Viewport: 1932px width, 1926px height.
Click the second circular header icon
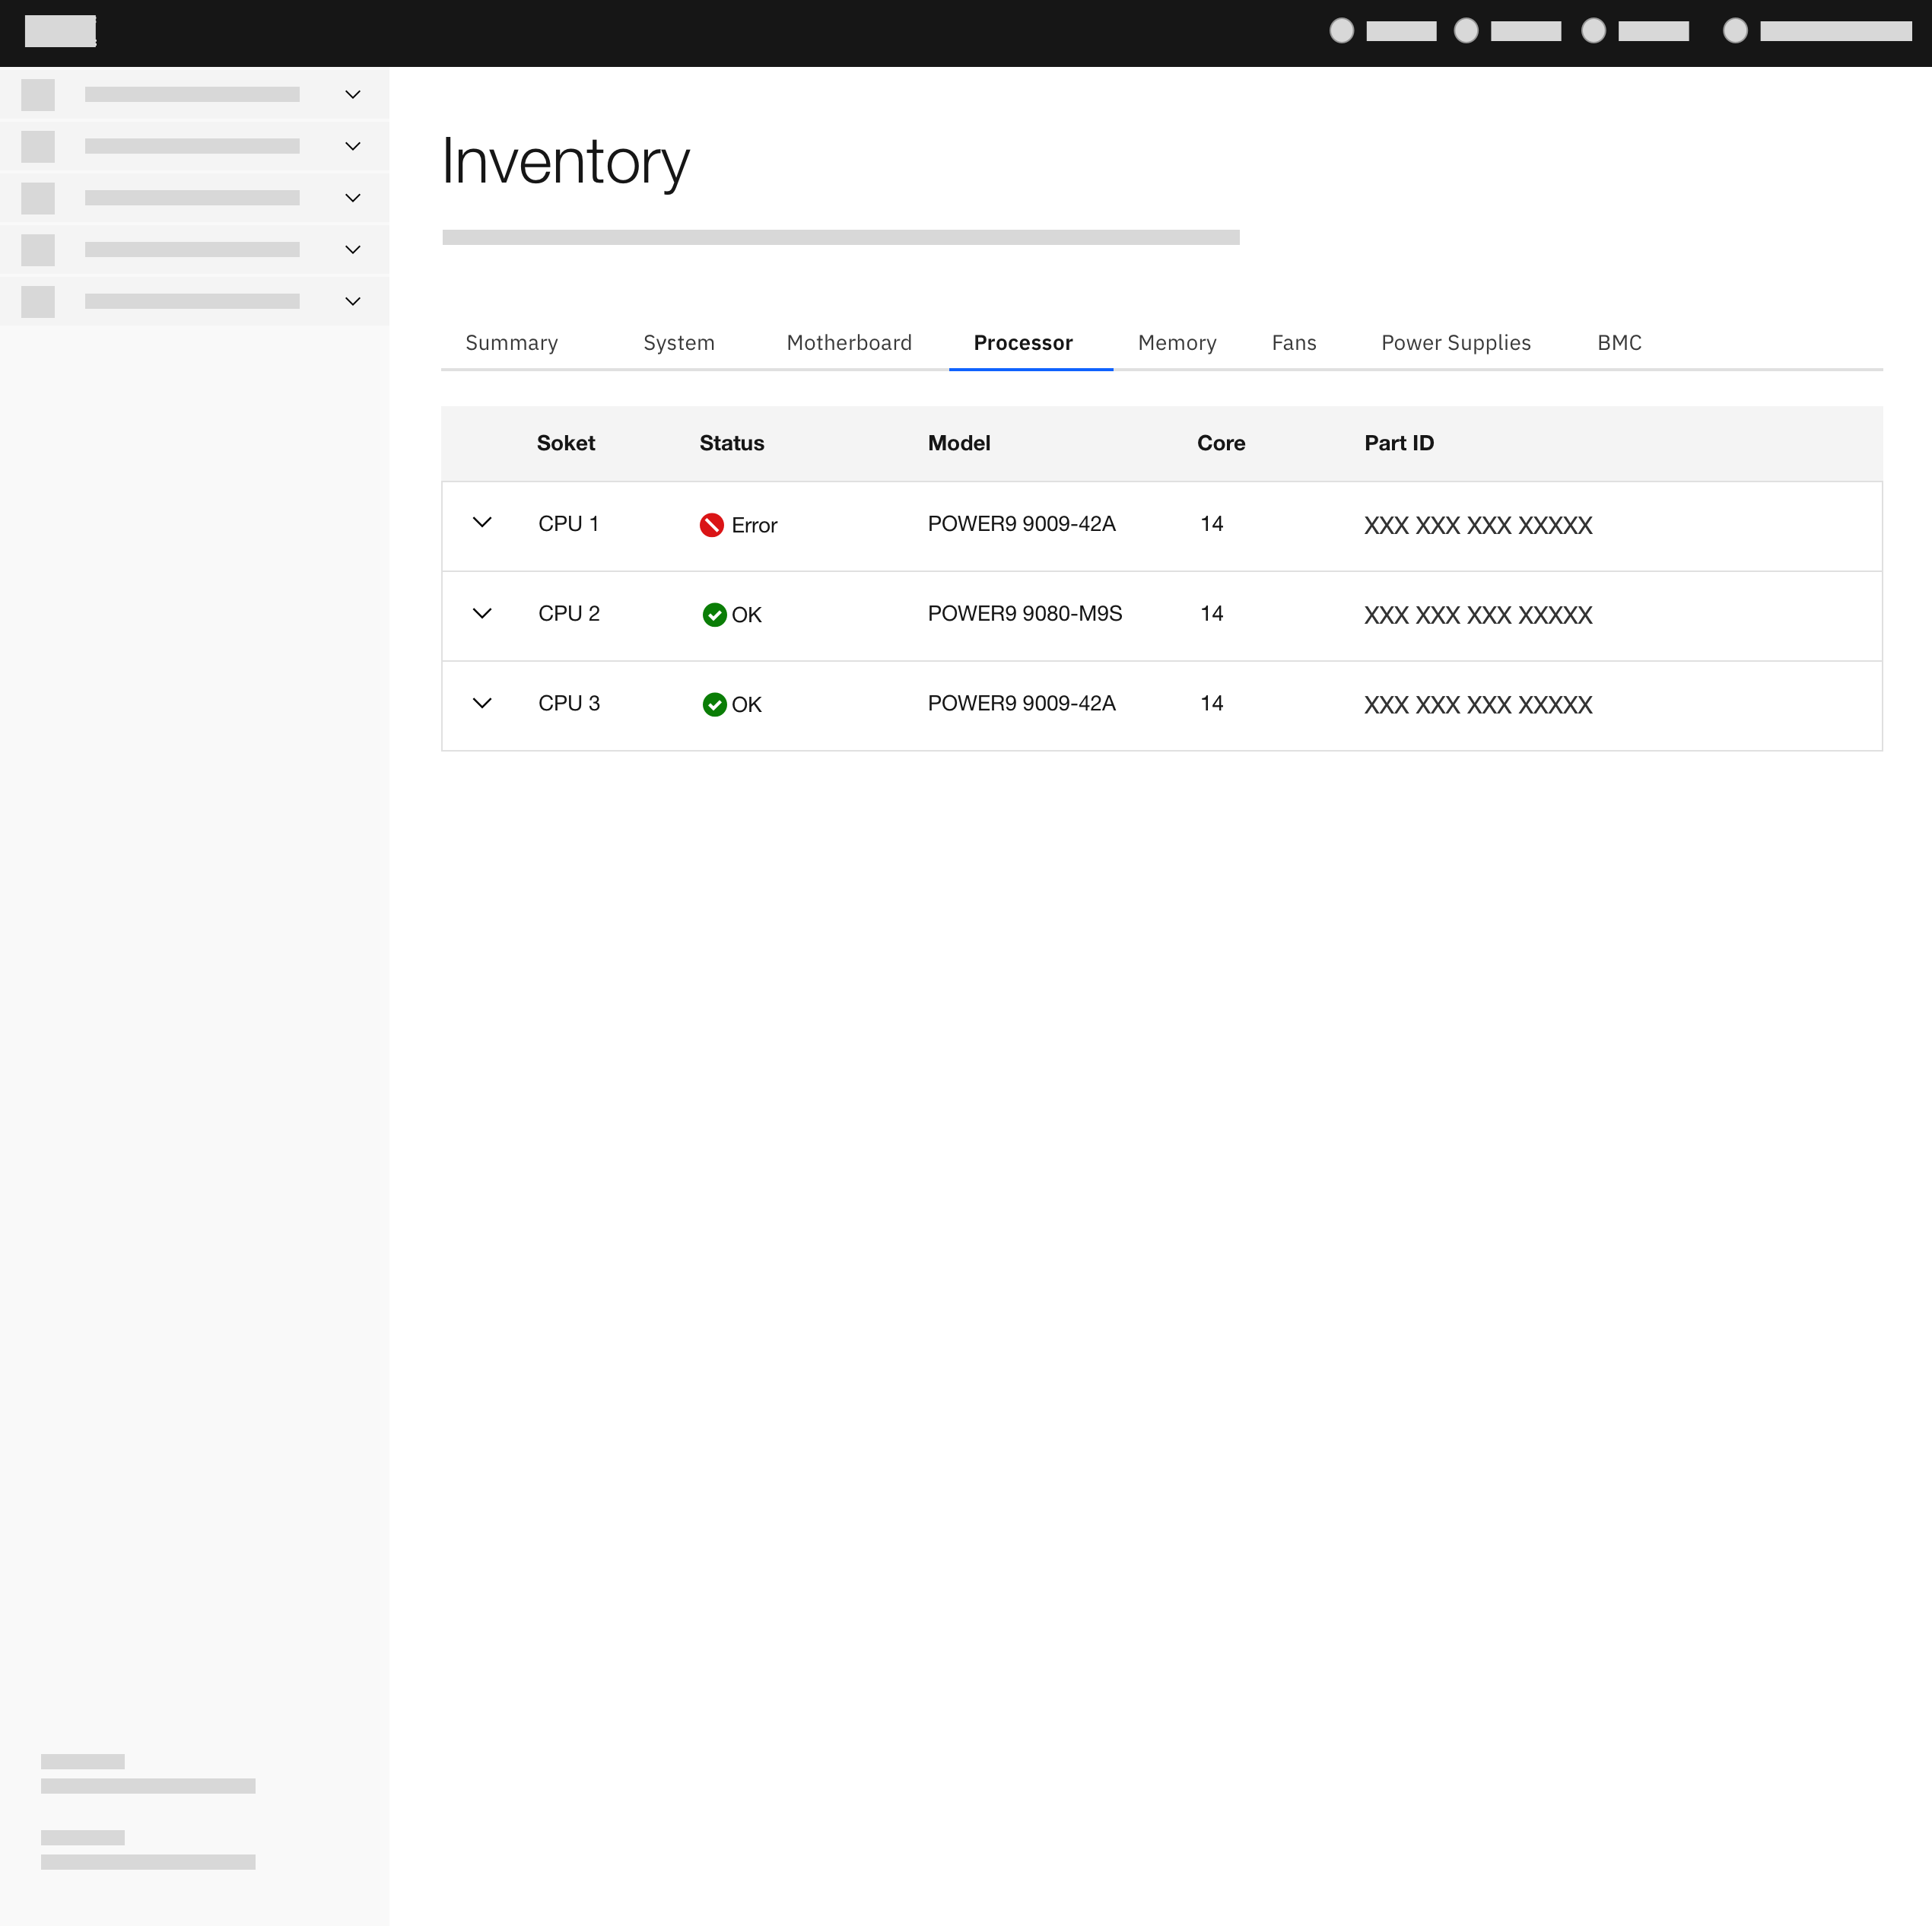pyautogui.click(x=1467, y=31)
